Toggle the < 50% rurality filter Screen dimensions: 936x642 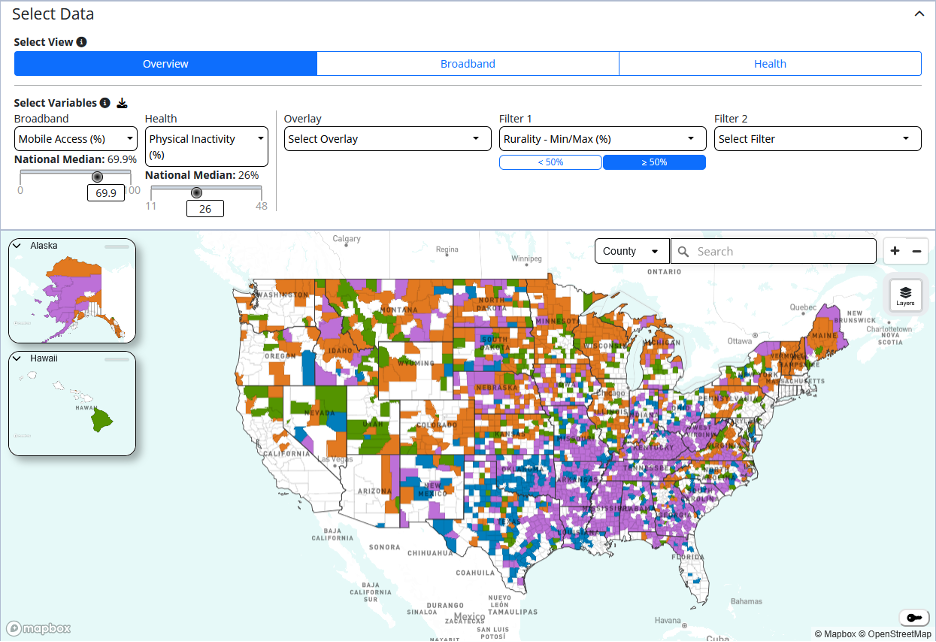click(550, 162)
